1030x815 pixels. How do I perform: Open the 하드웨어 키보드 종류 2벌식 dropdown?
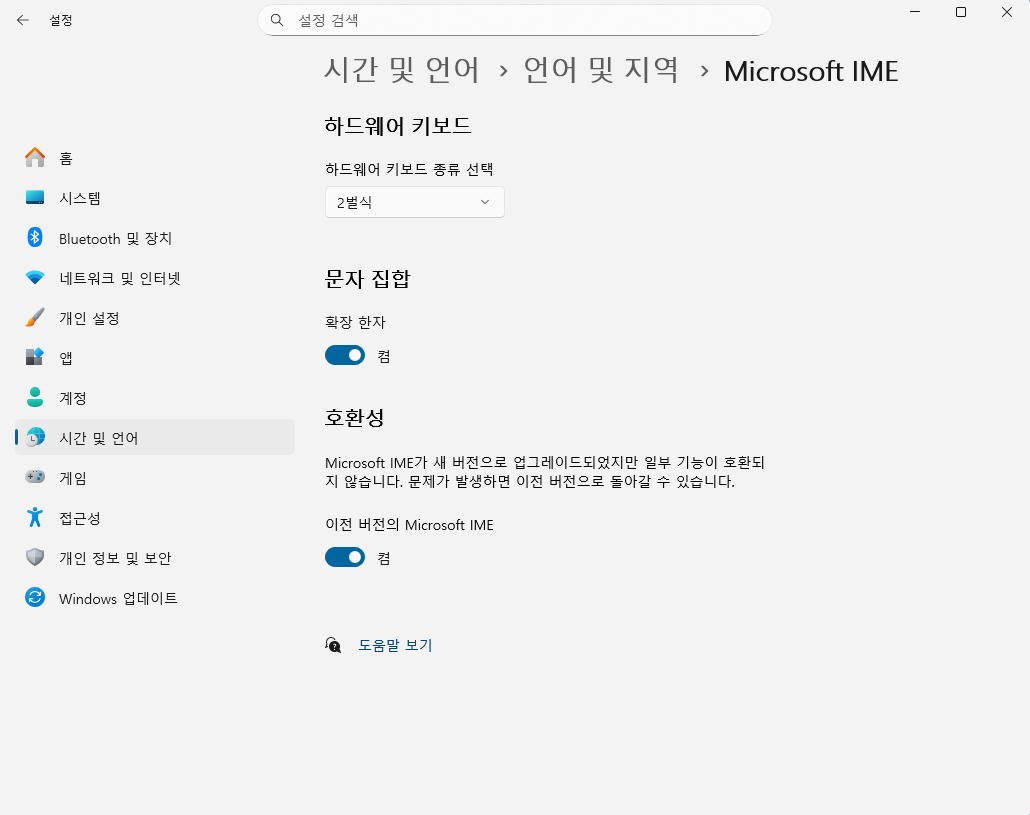coord(414,202)
